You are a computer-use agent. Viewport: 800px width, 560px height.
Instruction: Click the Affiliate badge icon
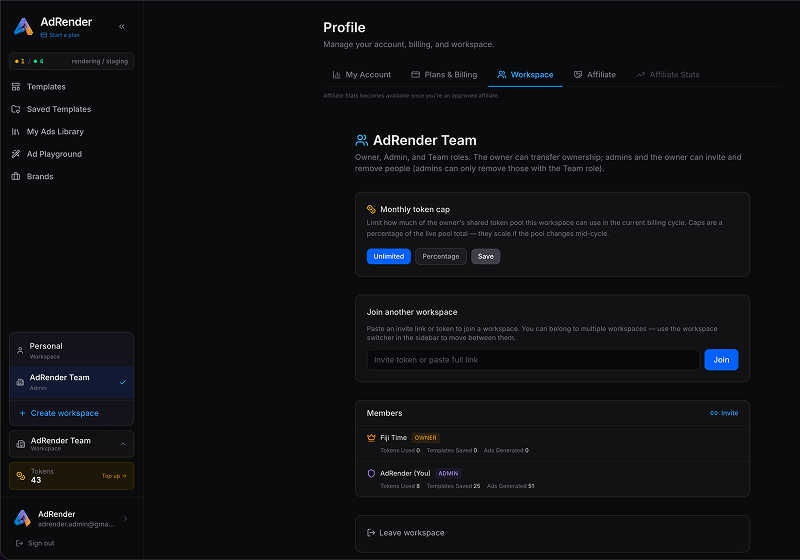coord(578,74)
